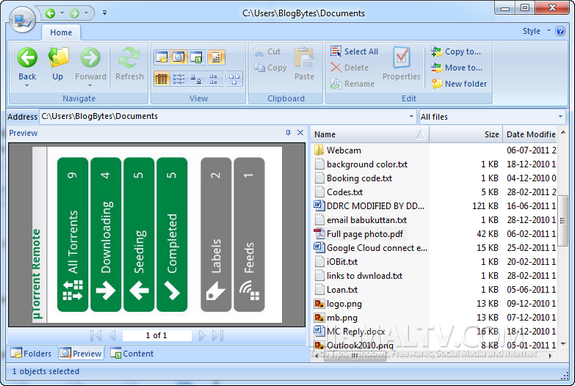Image resolution: width=575 pixels, height=386 pixels.
Task: Click file list scroll up arrow
Action: [563, 133]
